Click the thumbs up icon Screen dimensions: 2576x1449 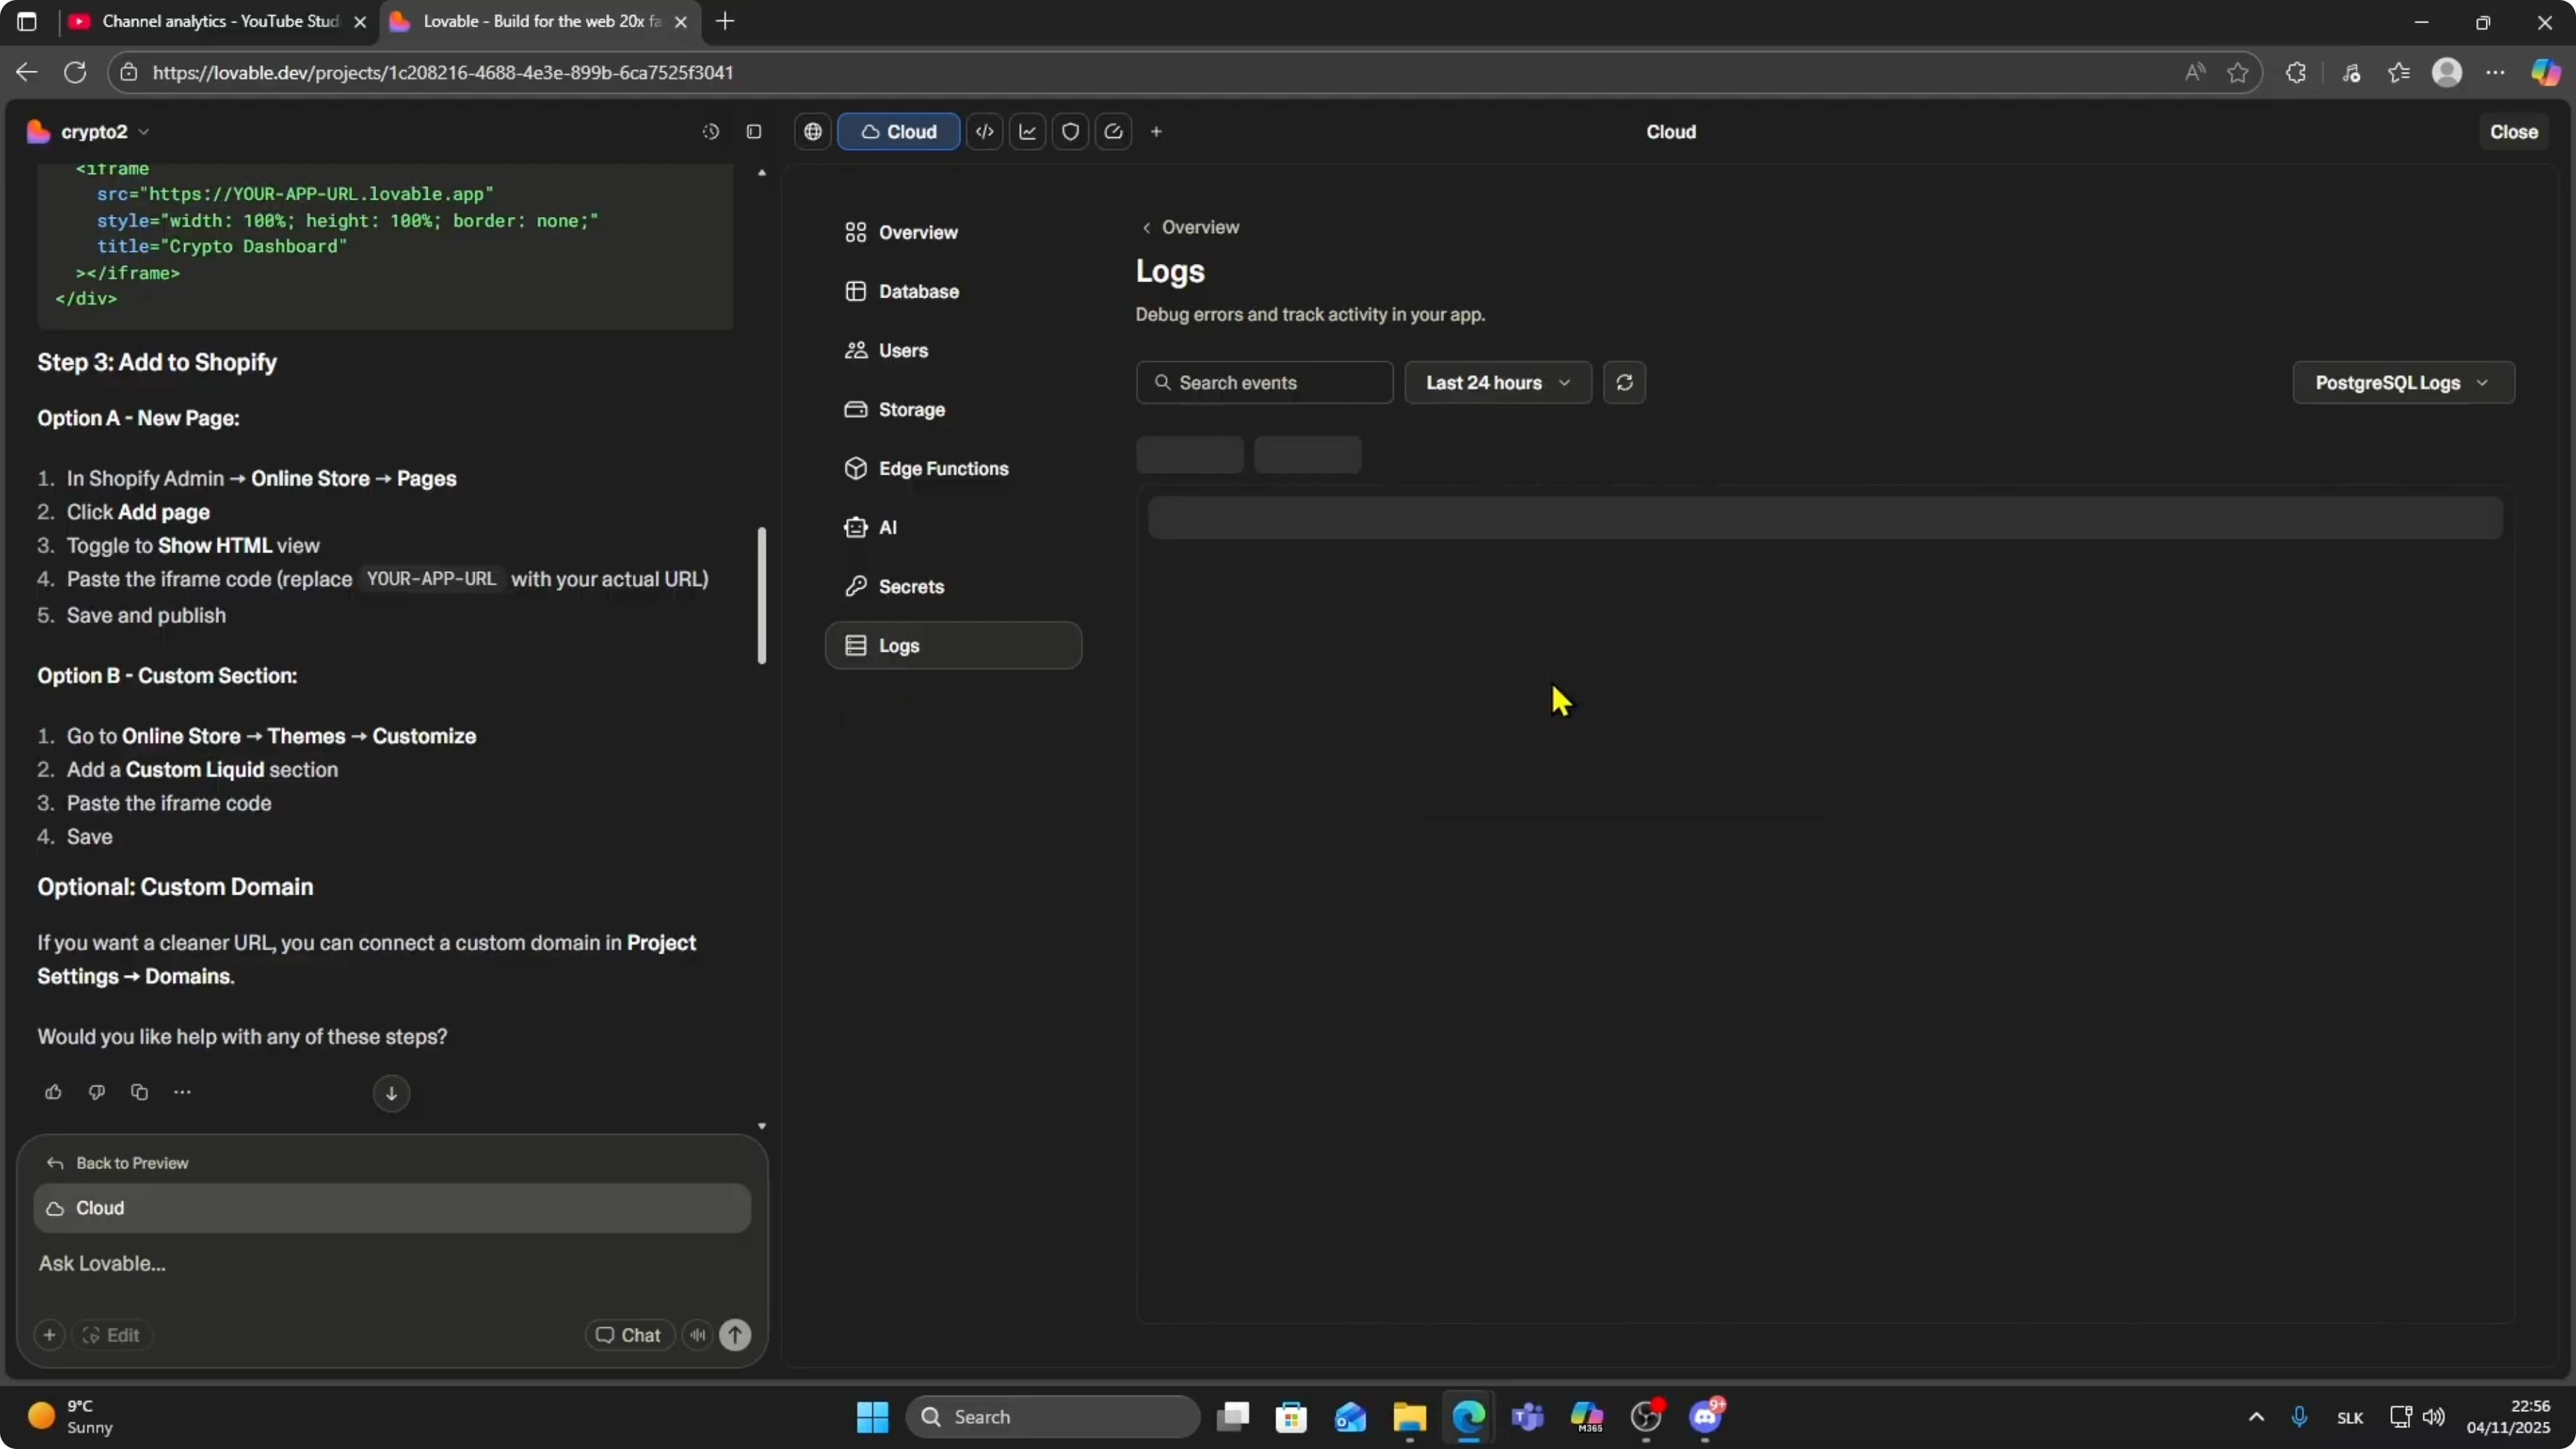point(53,1092)
